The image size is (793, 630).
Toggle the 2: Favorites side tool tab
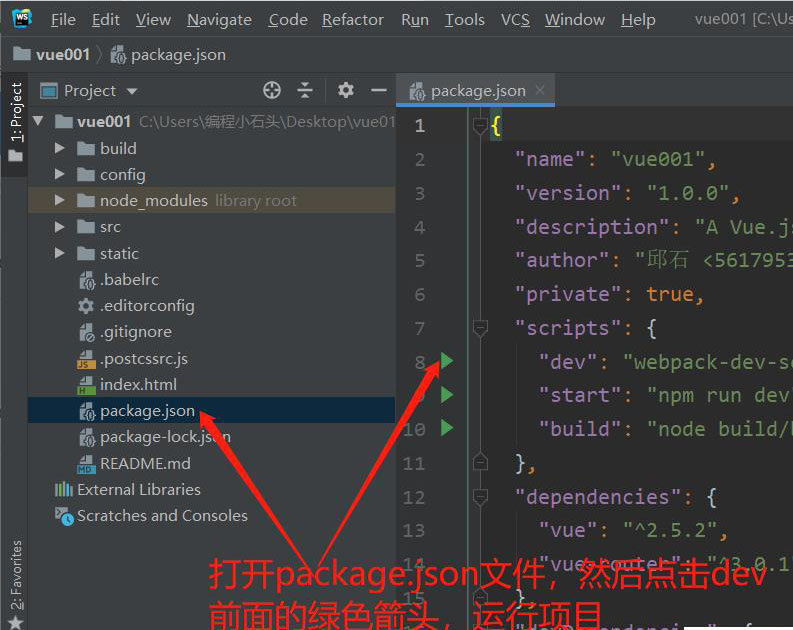click(x=16, y=583)
